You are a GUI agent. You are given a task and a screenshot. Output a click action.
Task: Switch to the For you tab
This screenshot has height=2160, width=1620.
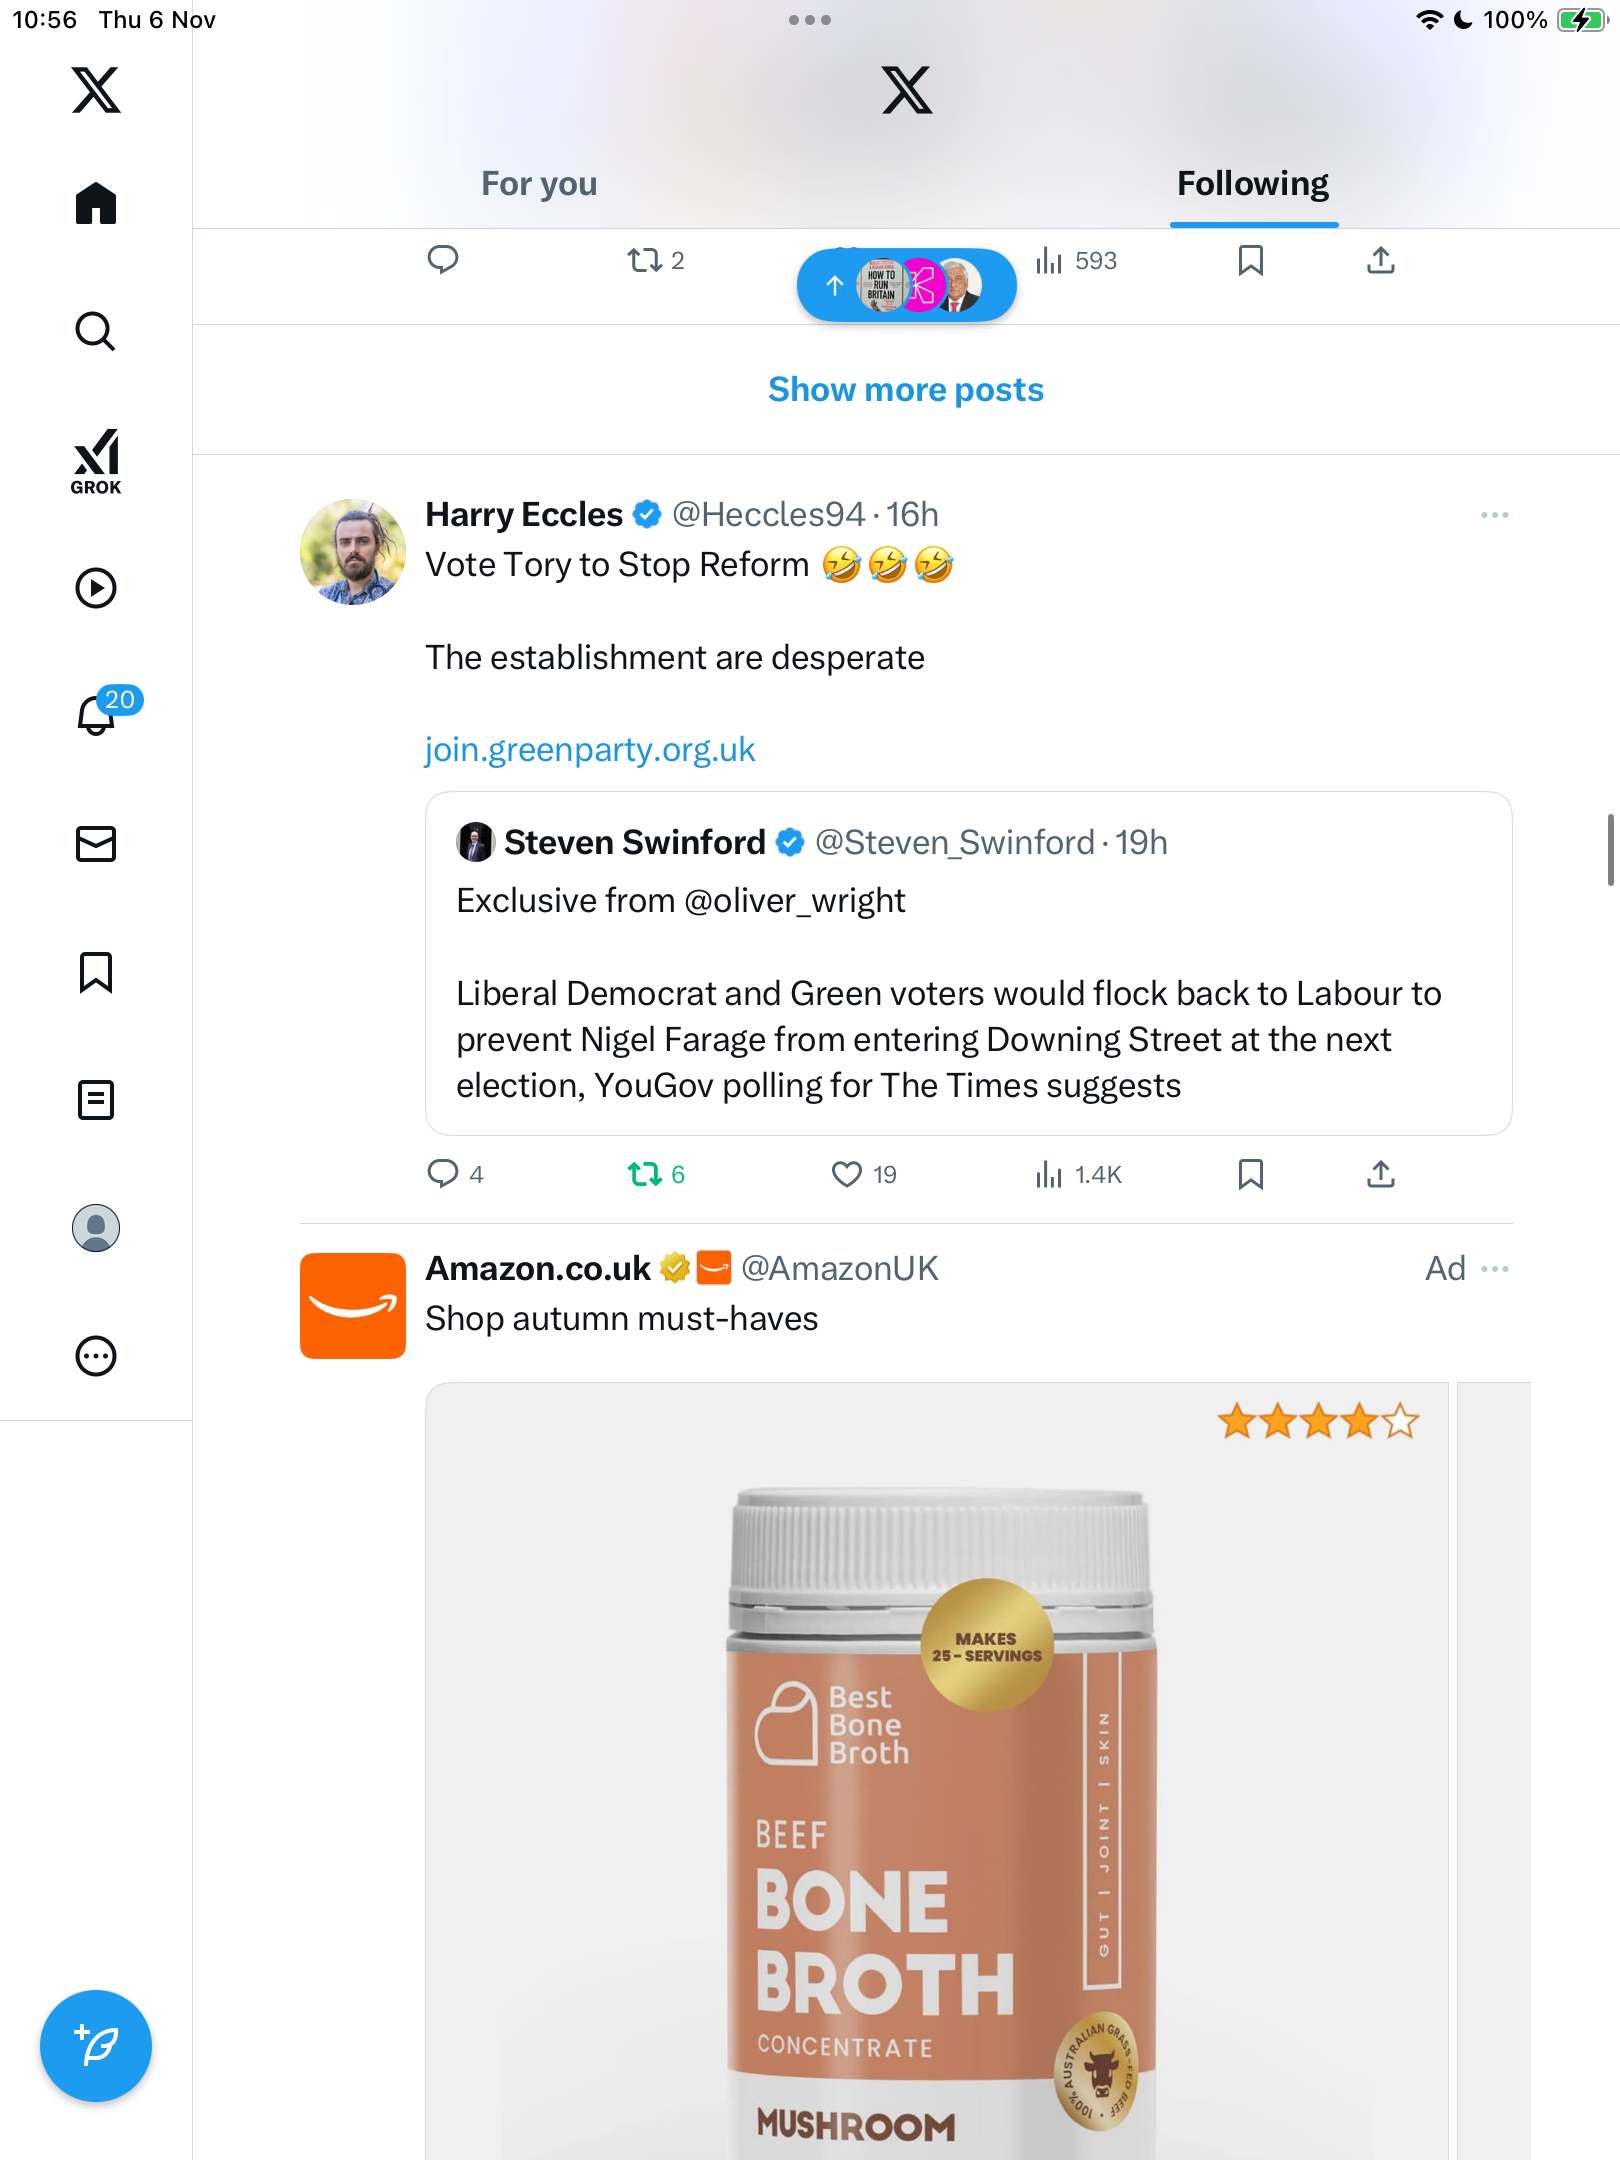[x=539, y=184]
